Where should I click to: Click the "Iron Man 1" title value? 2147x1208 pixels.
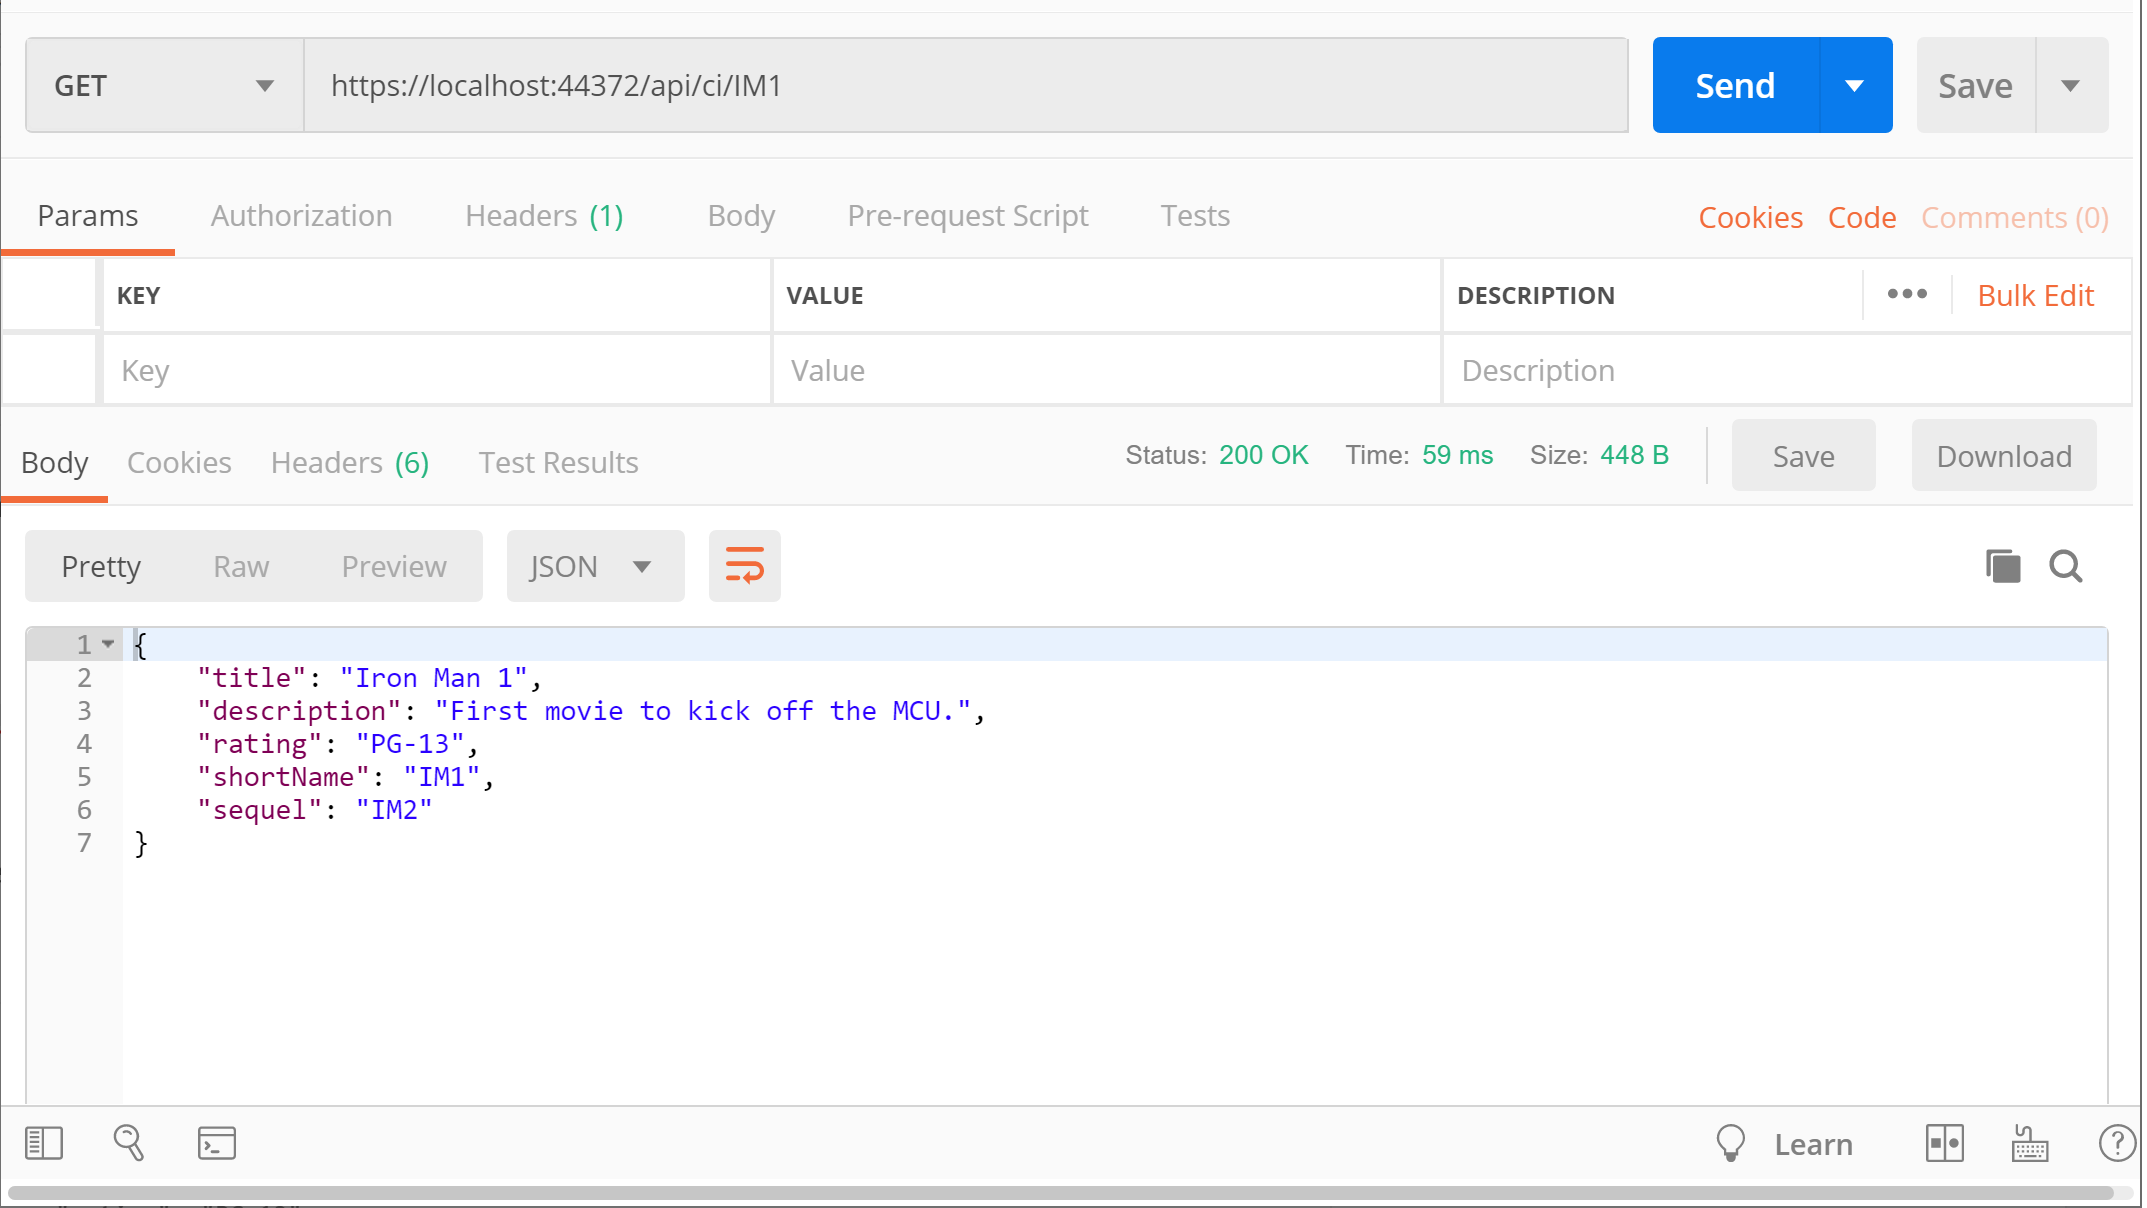click(434, 678)
